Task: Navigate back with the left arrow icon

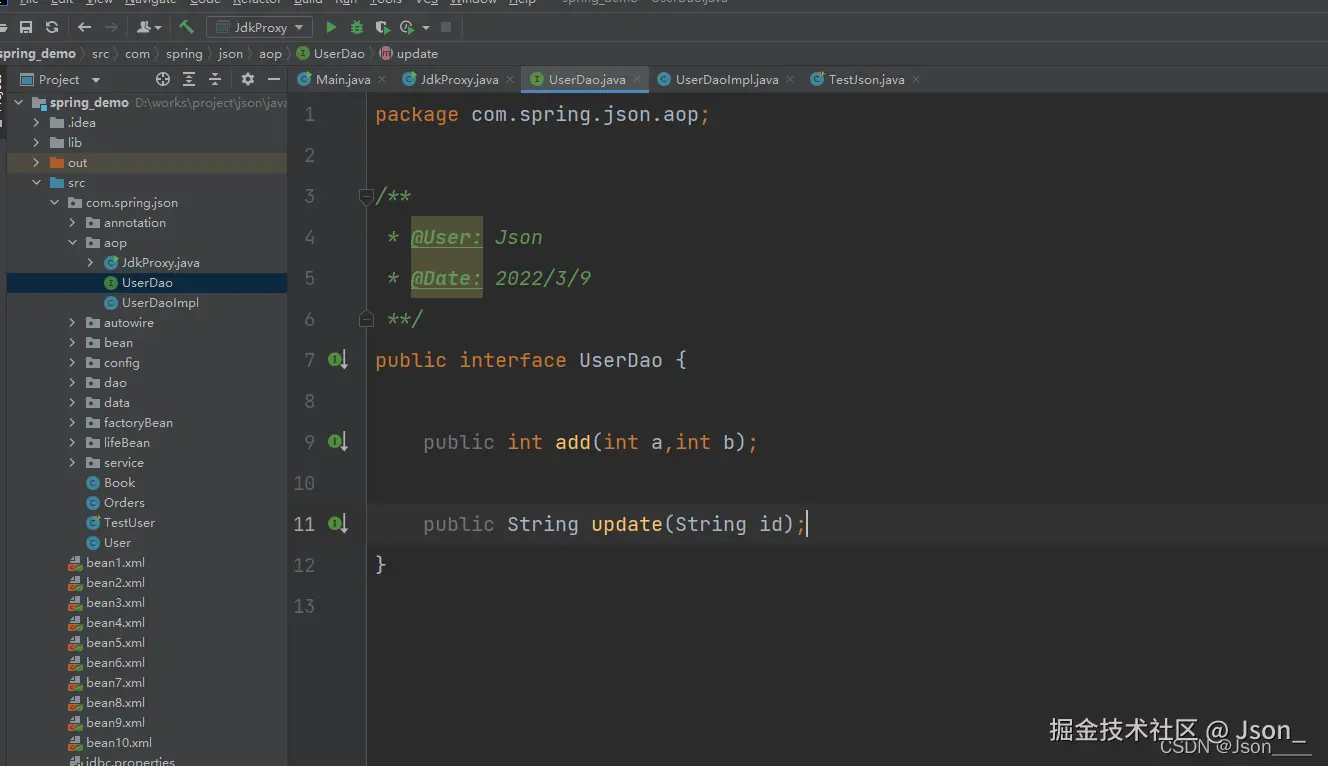Action: pyautogui.click(x=85, y=28)
